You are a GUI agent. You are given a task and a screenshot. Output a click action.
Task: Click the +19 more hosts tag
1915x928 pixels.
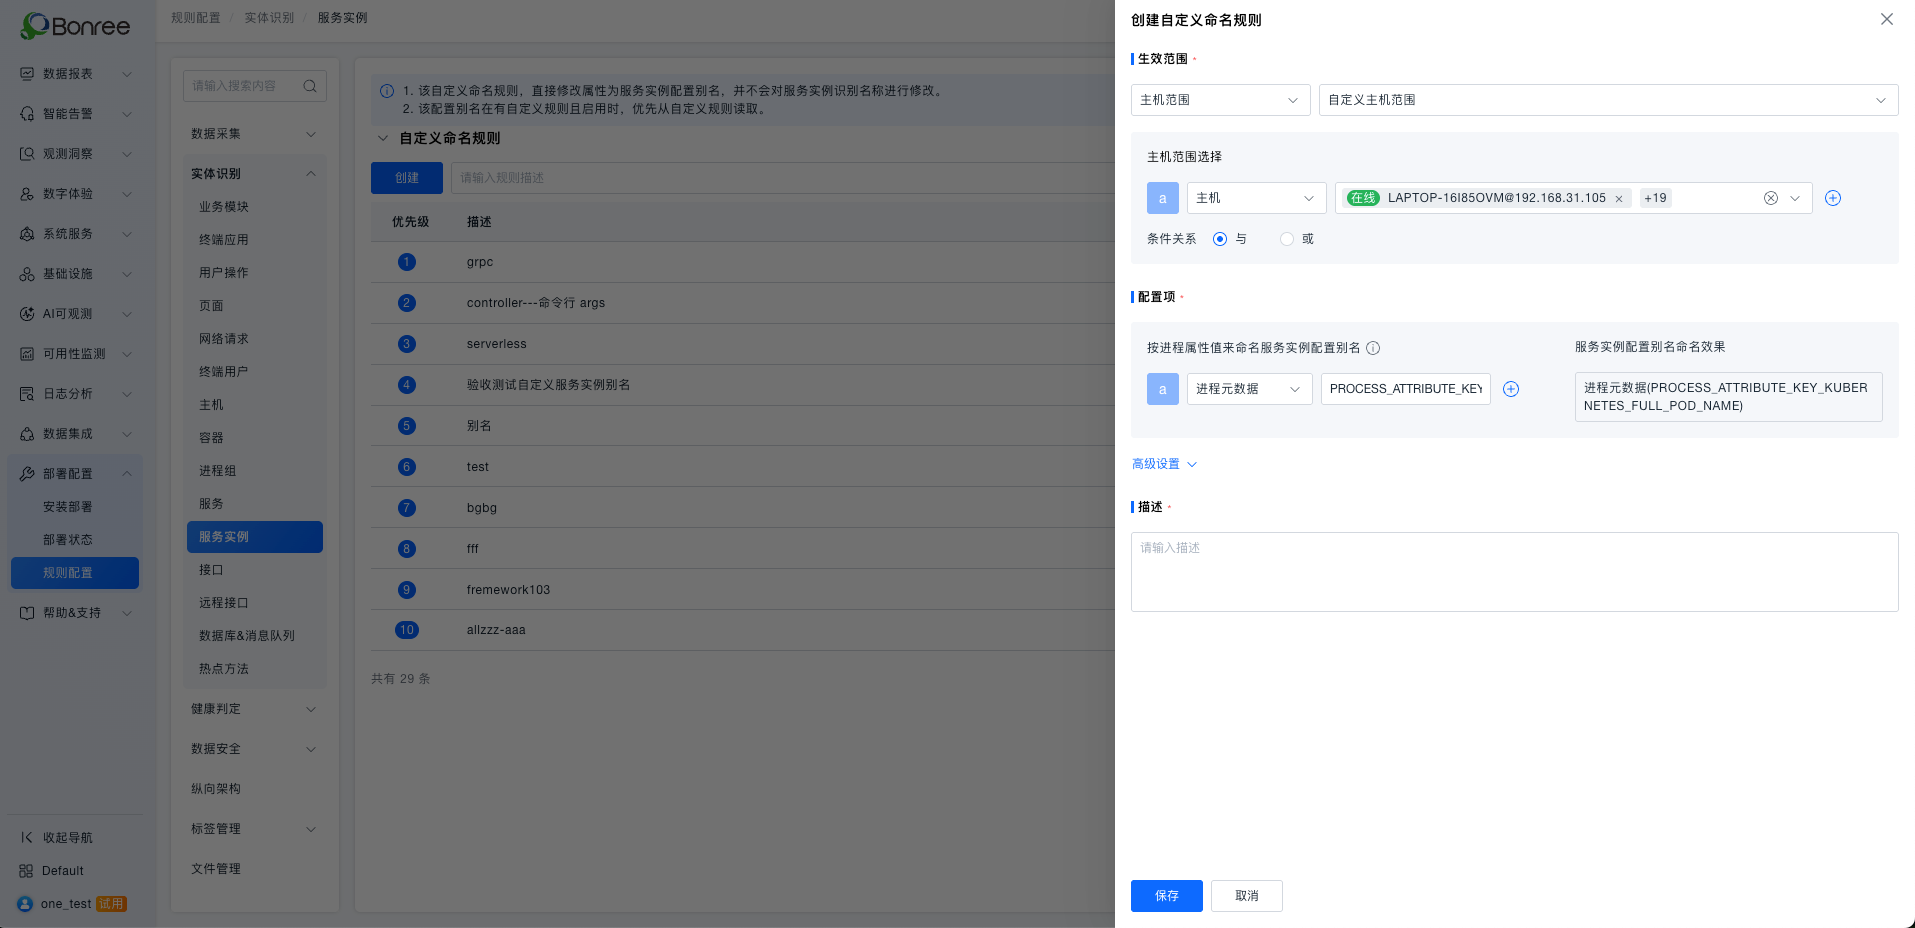(x=1655, y=198)
